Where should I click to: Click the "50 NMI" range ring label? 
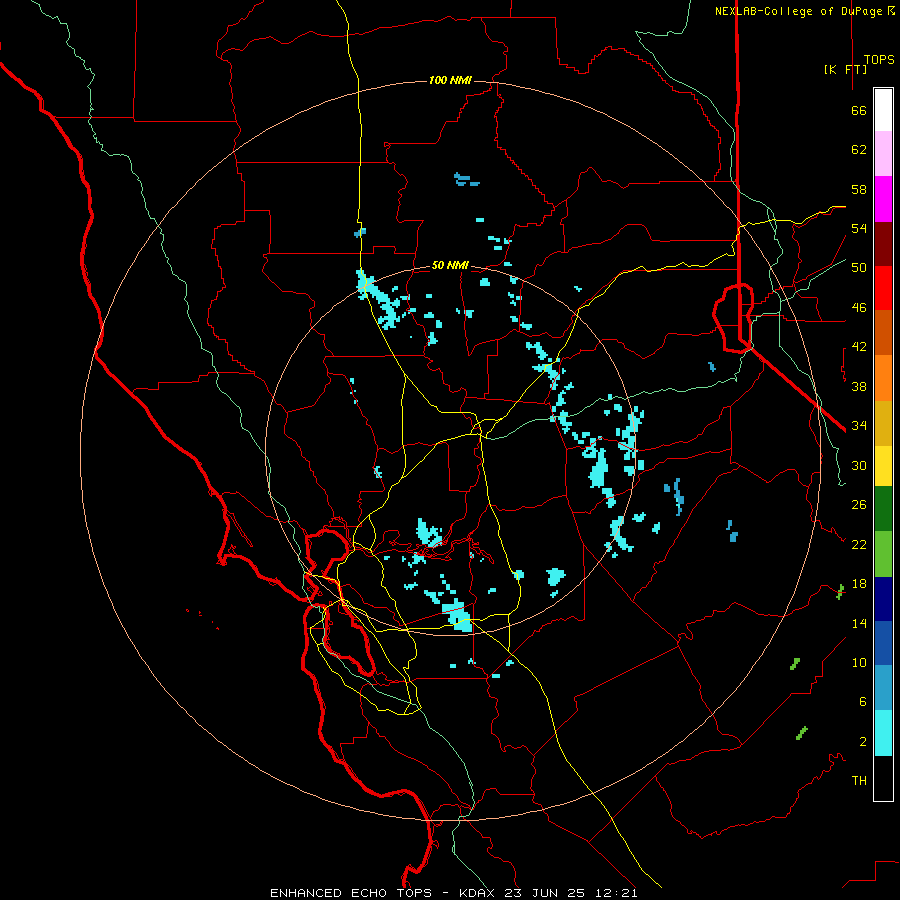pyautogui.click(x=450, y=265)
